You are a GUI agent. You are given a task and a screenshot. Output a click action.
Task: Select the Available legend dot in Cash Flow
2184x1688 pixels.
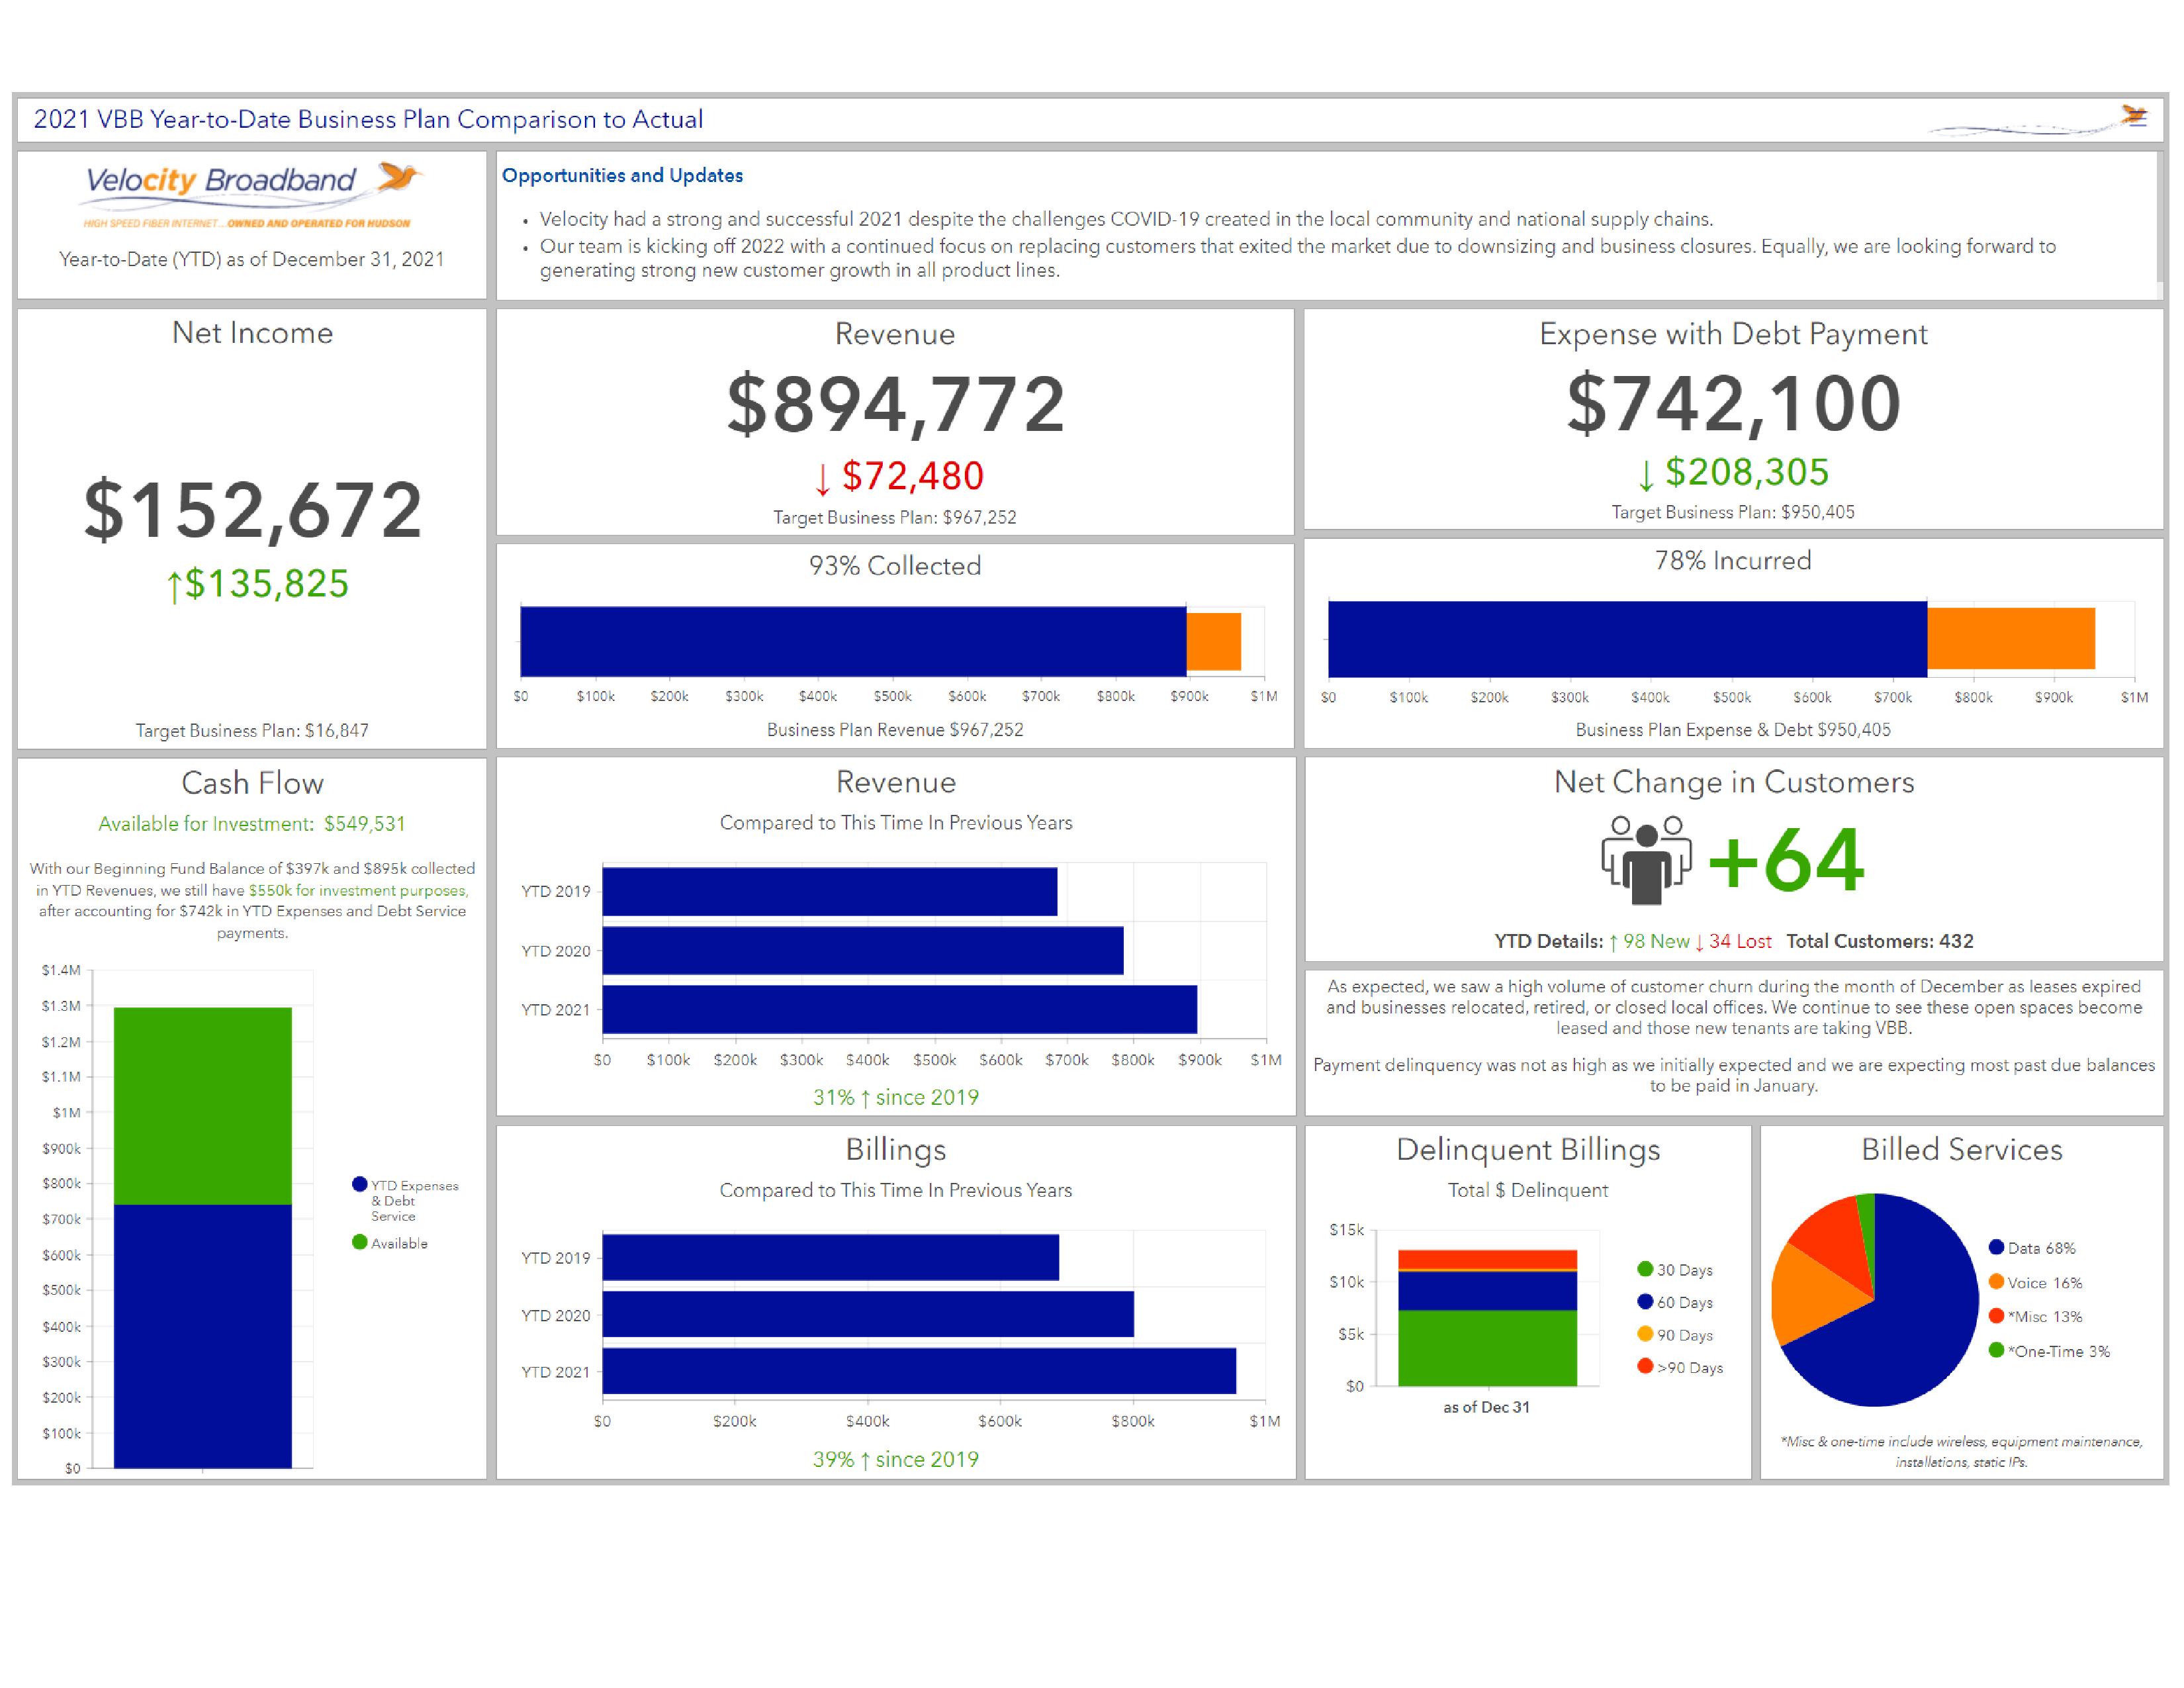(x=359, y=1242)
